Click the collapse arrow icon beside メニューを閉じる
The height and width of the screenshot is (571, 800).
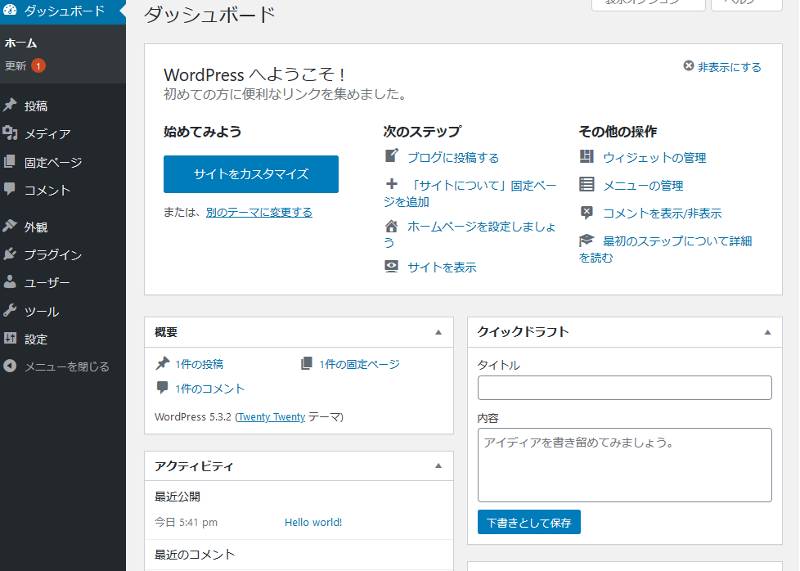(x=10, y=366)
